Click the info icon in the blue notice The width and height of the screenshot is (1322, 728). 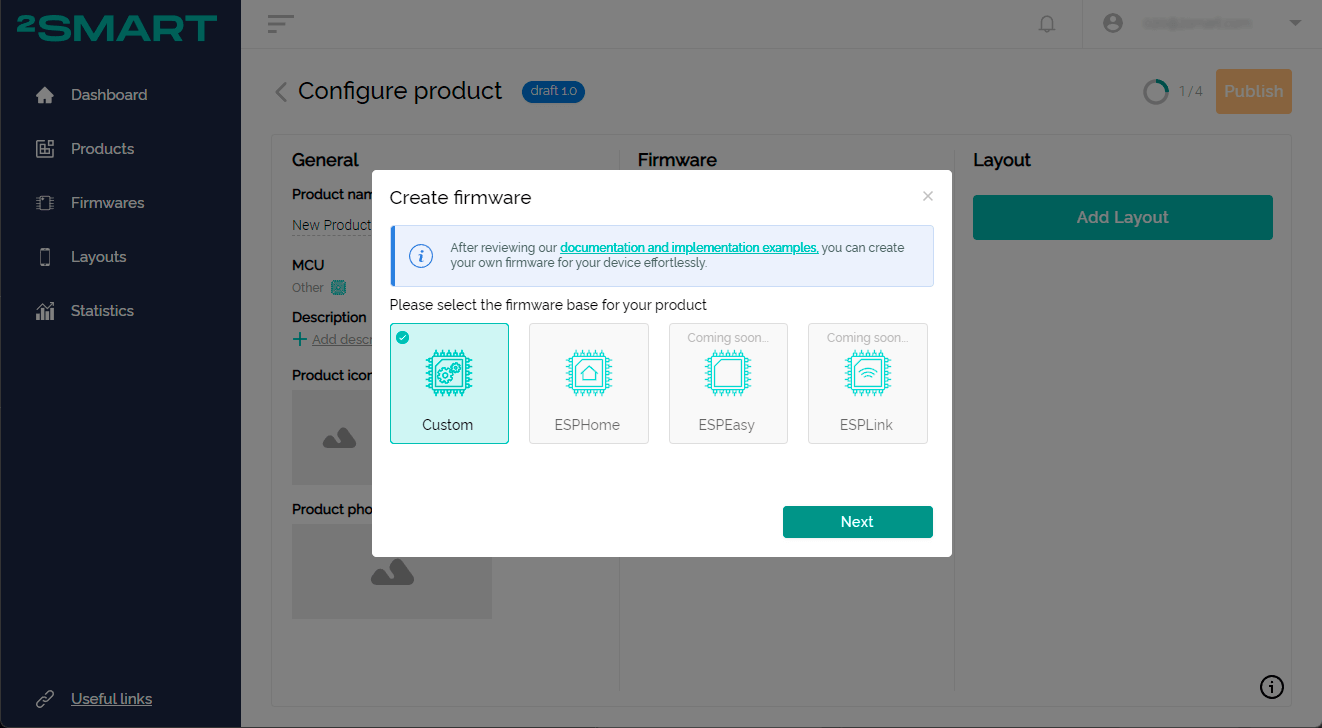click(422, 256)
